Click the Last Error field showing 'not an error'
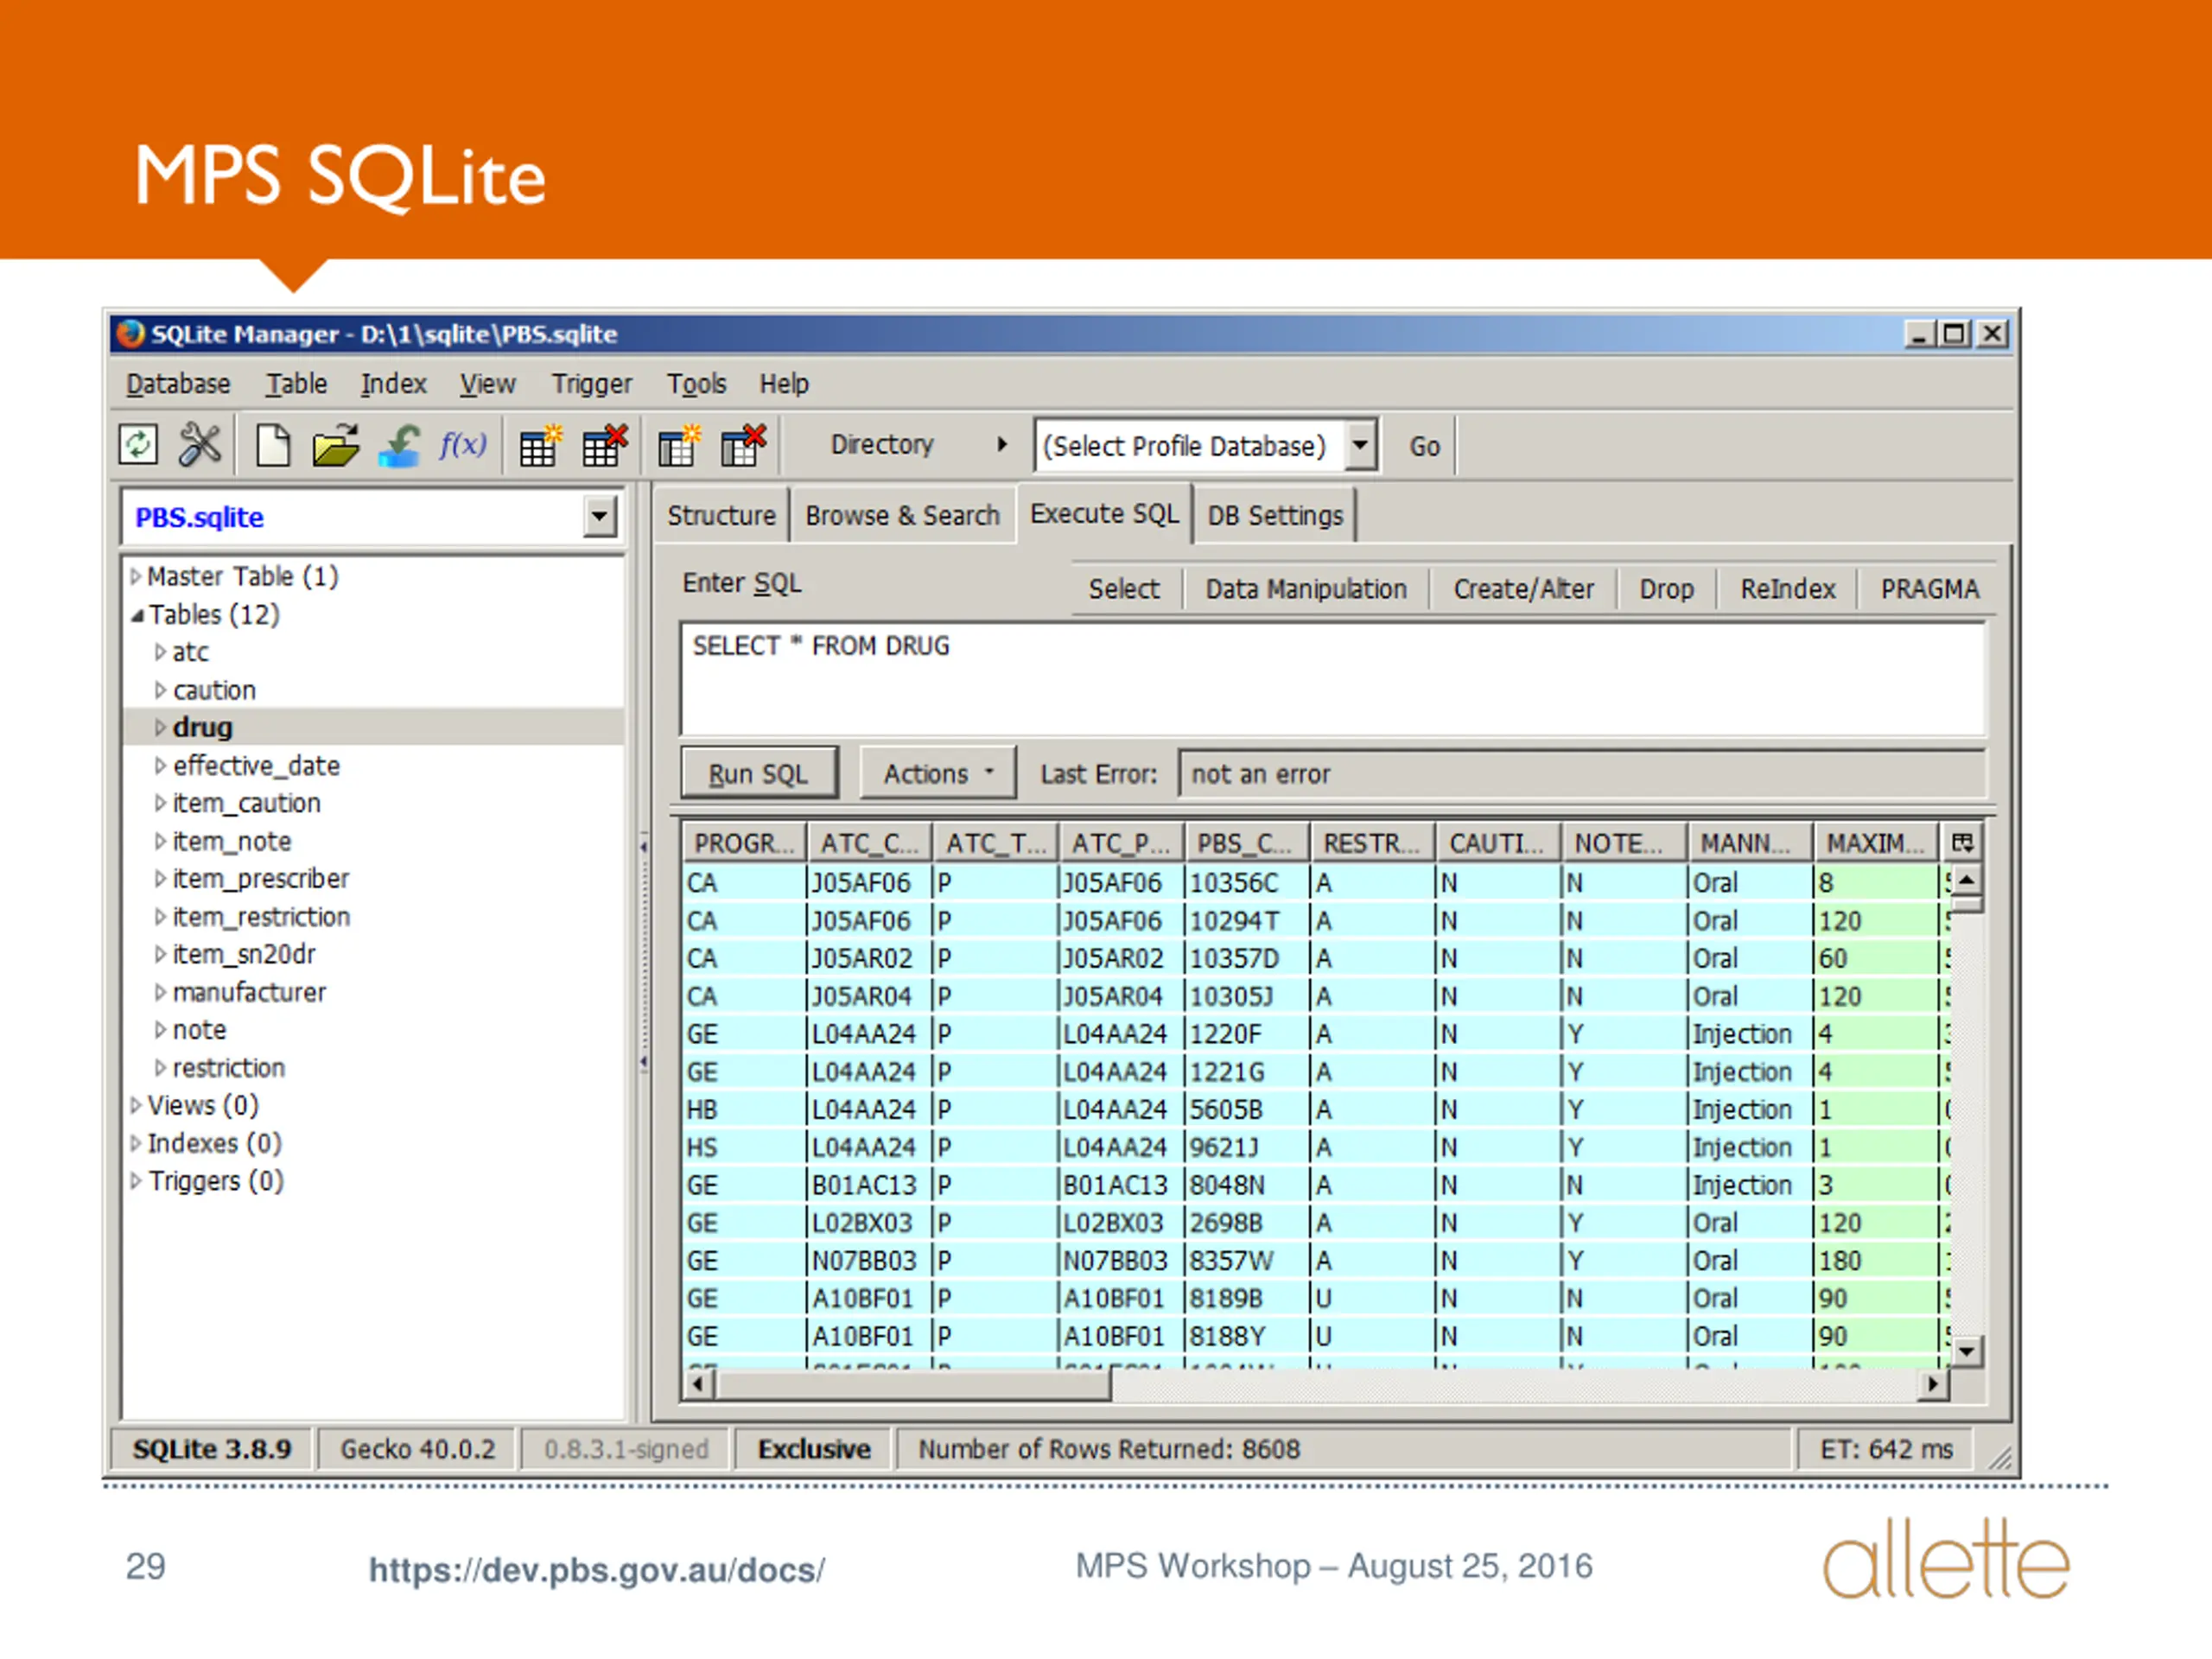This screenshot has height=1659, width=2212. [x=1581, y=774]
